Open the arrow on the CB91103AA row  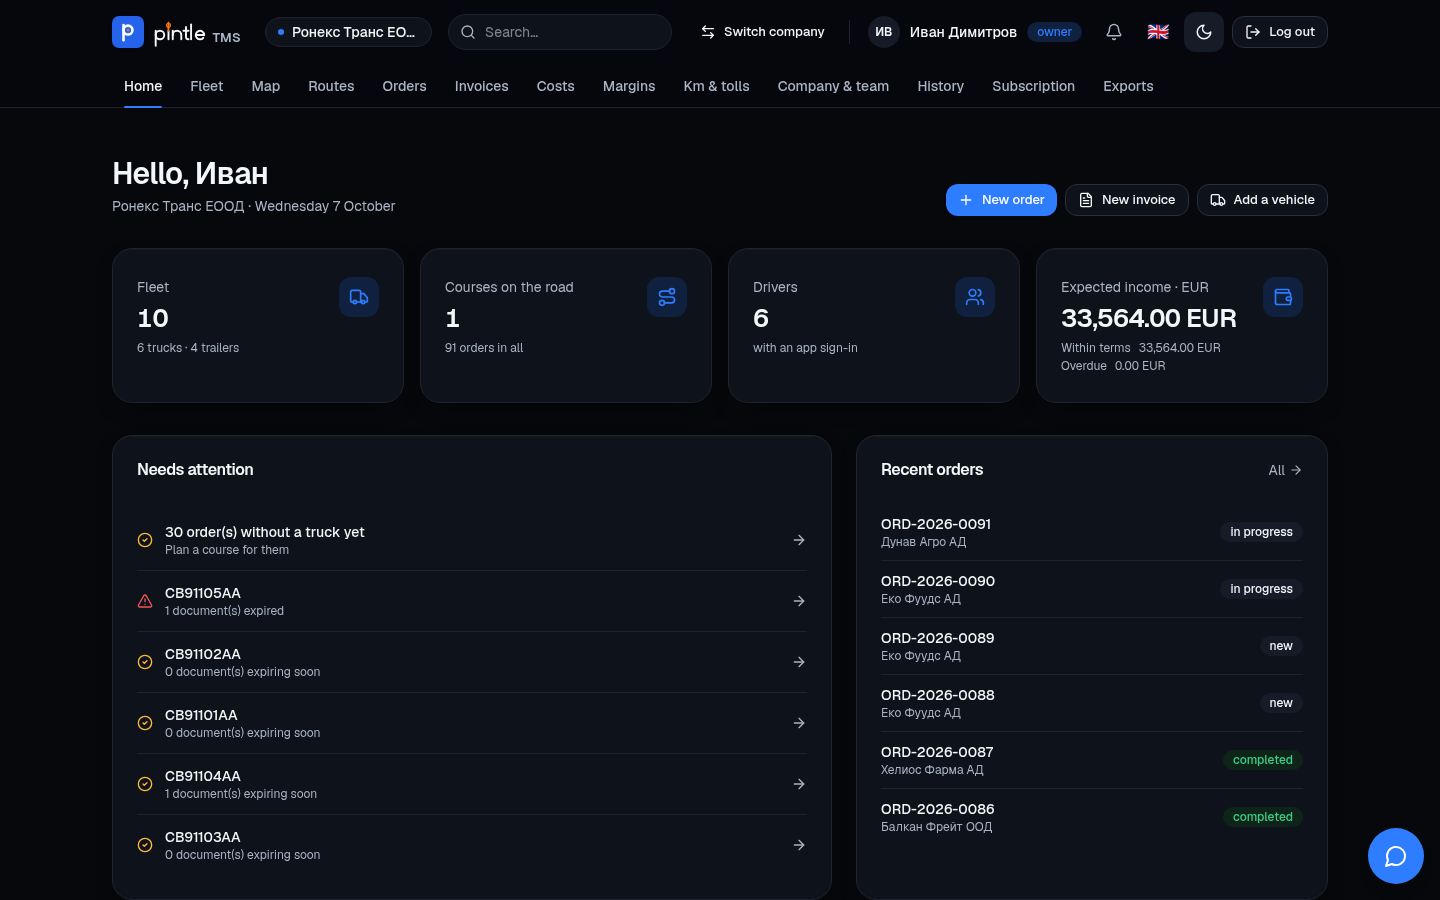click(x=799, y=845)
